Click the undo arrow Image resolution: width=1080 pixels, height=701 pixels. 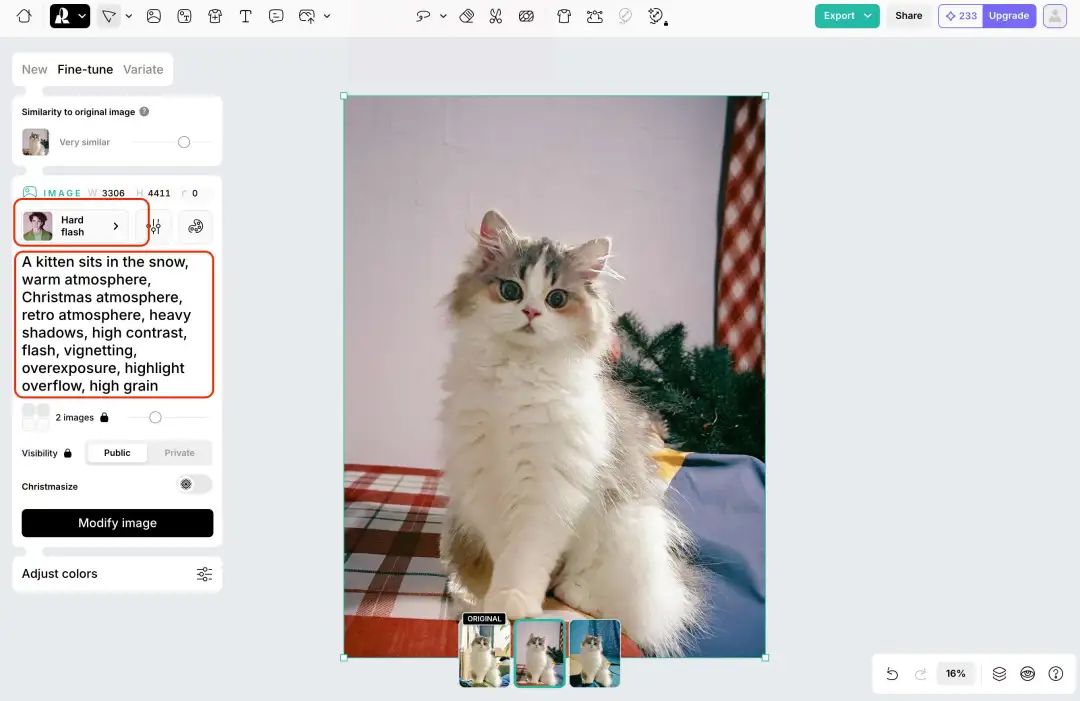[892, 673]
